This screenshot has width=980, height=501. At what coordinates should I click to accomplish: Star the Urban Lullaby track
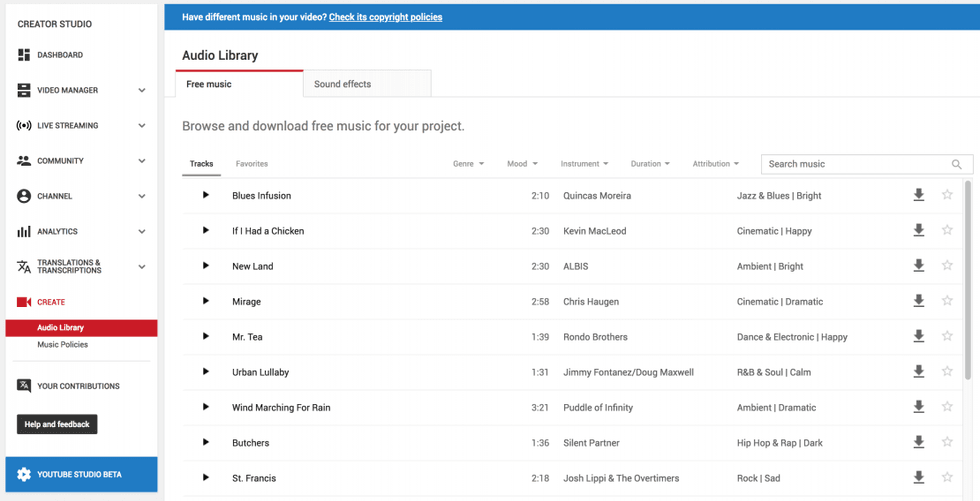(x=947, y=371)
